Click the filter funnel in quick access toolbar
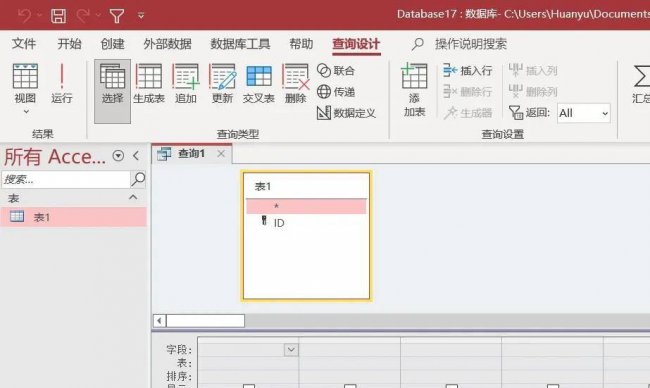This screenshot has height=388, width=650. pyautogui.click(x=117, y=16)
